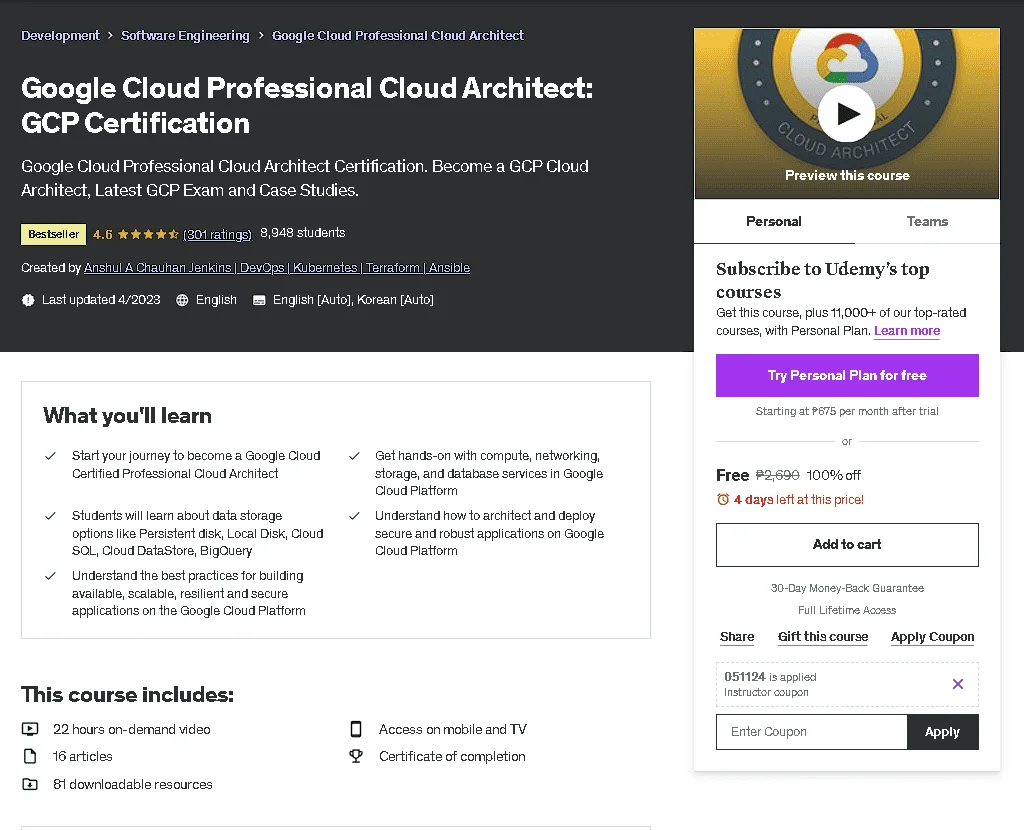Click the globe icon next to English

[x=182, y=300]
